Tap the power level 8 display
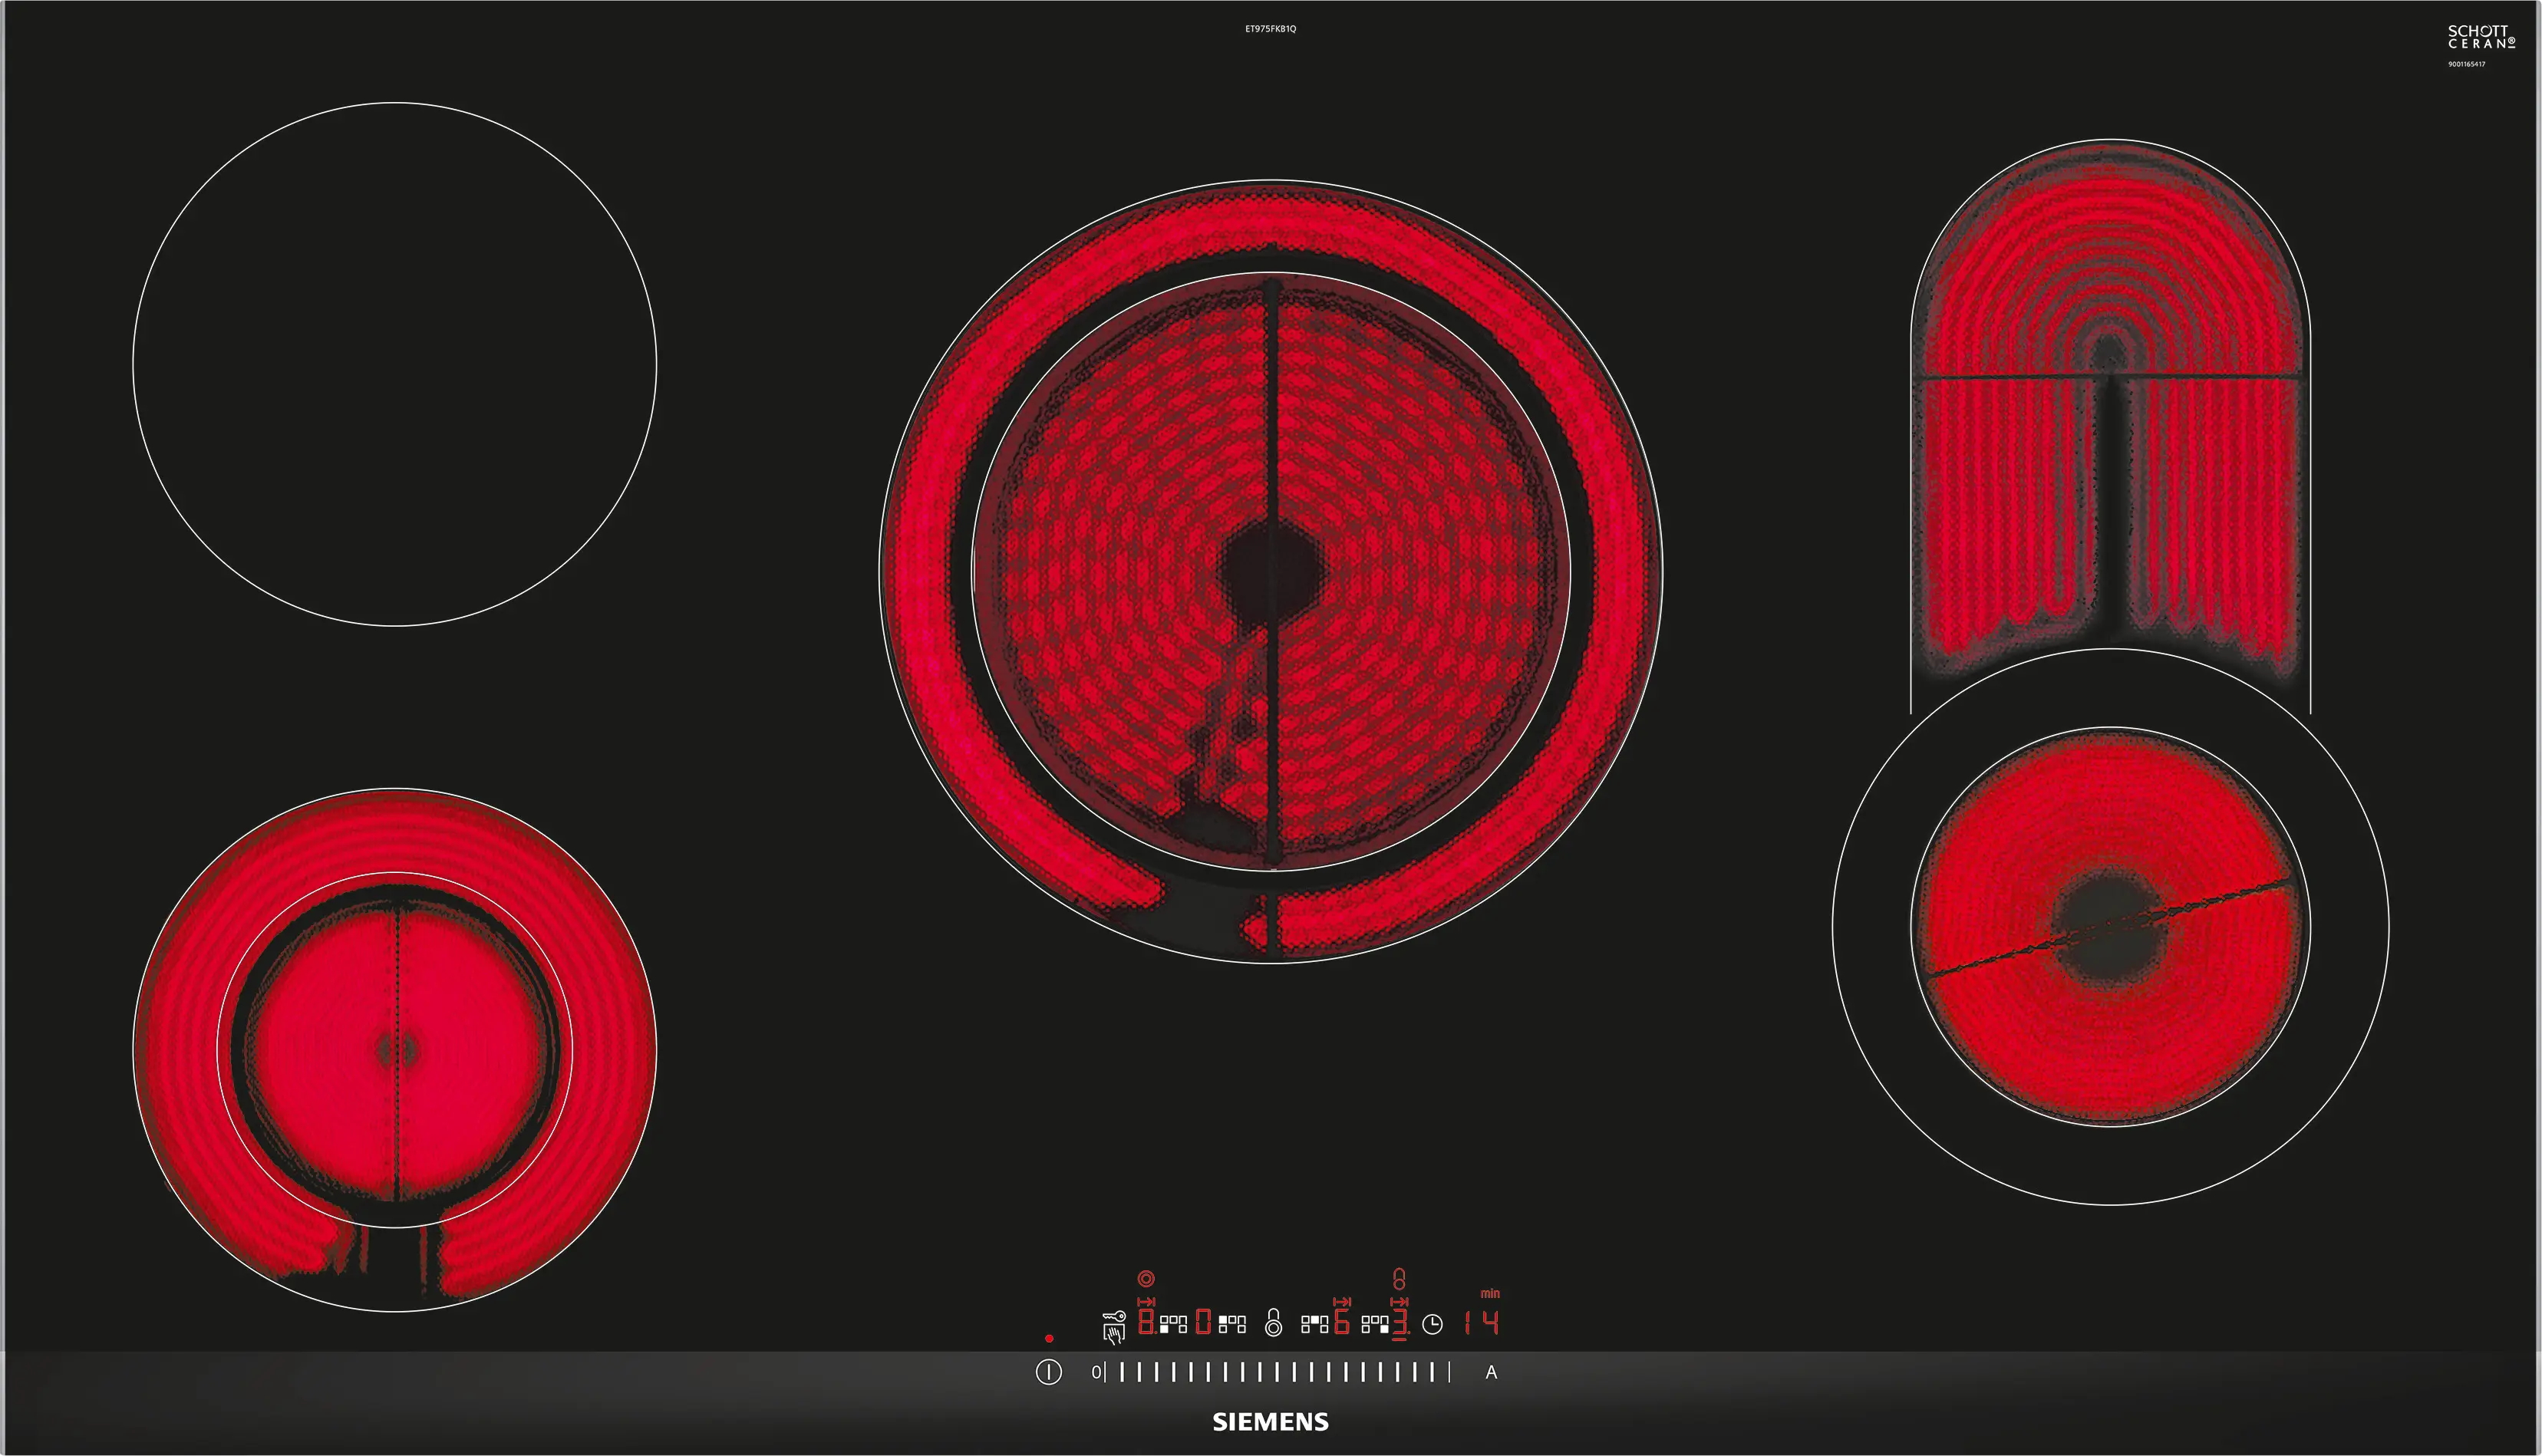 pyautogui.click(x=1146, y=1322)
